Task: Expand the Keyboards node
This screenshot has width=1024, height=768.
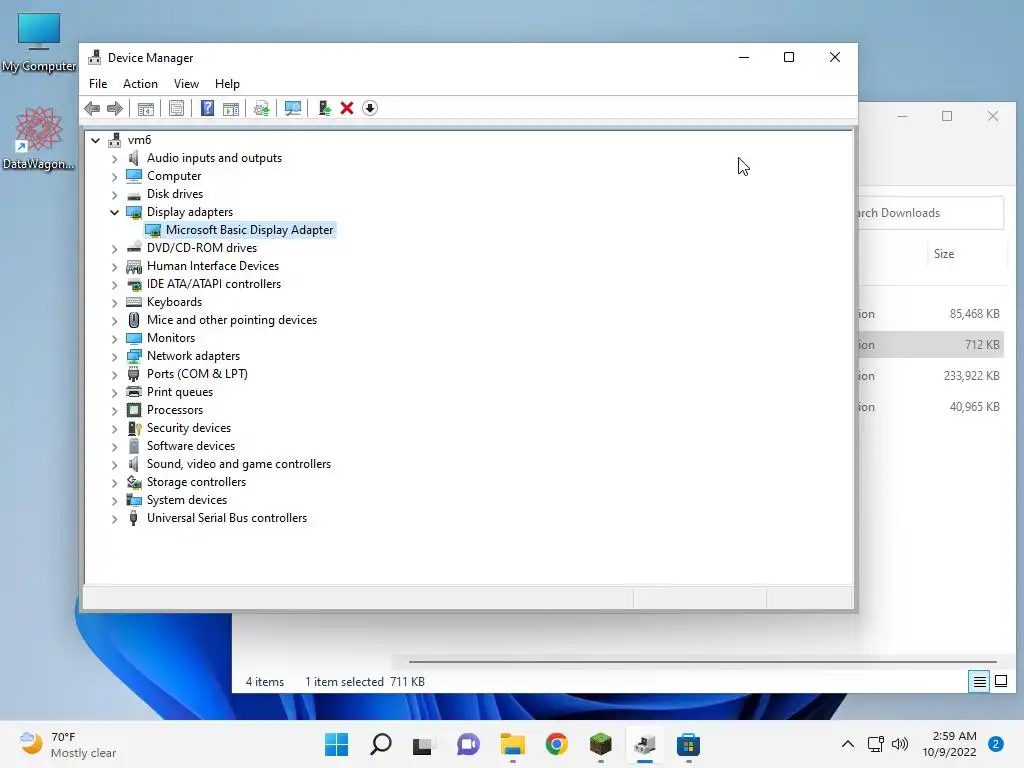Action: pyautogui.click(x=114, y=302)
